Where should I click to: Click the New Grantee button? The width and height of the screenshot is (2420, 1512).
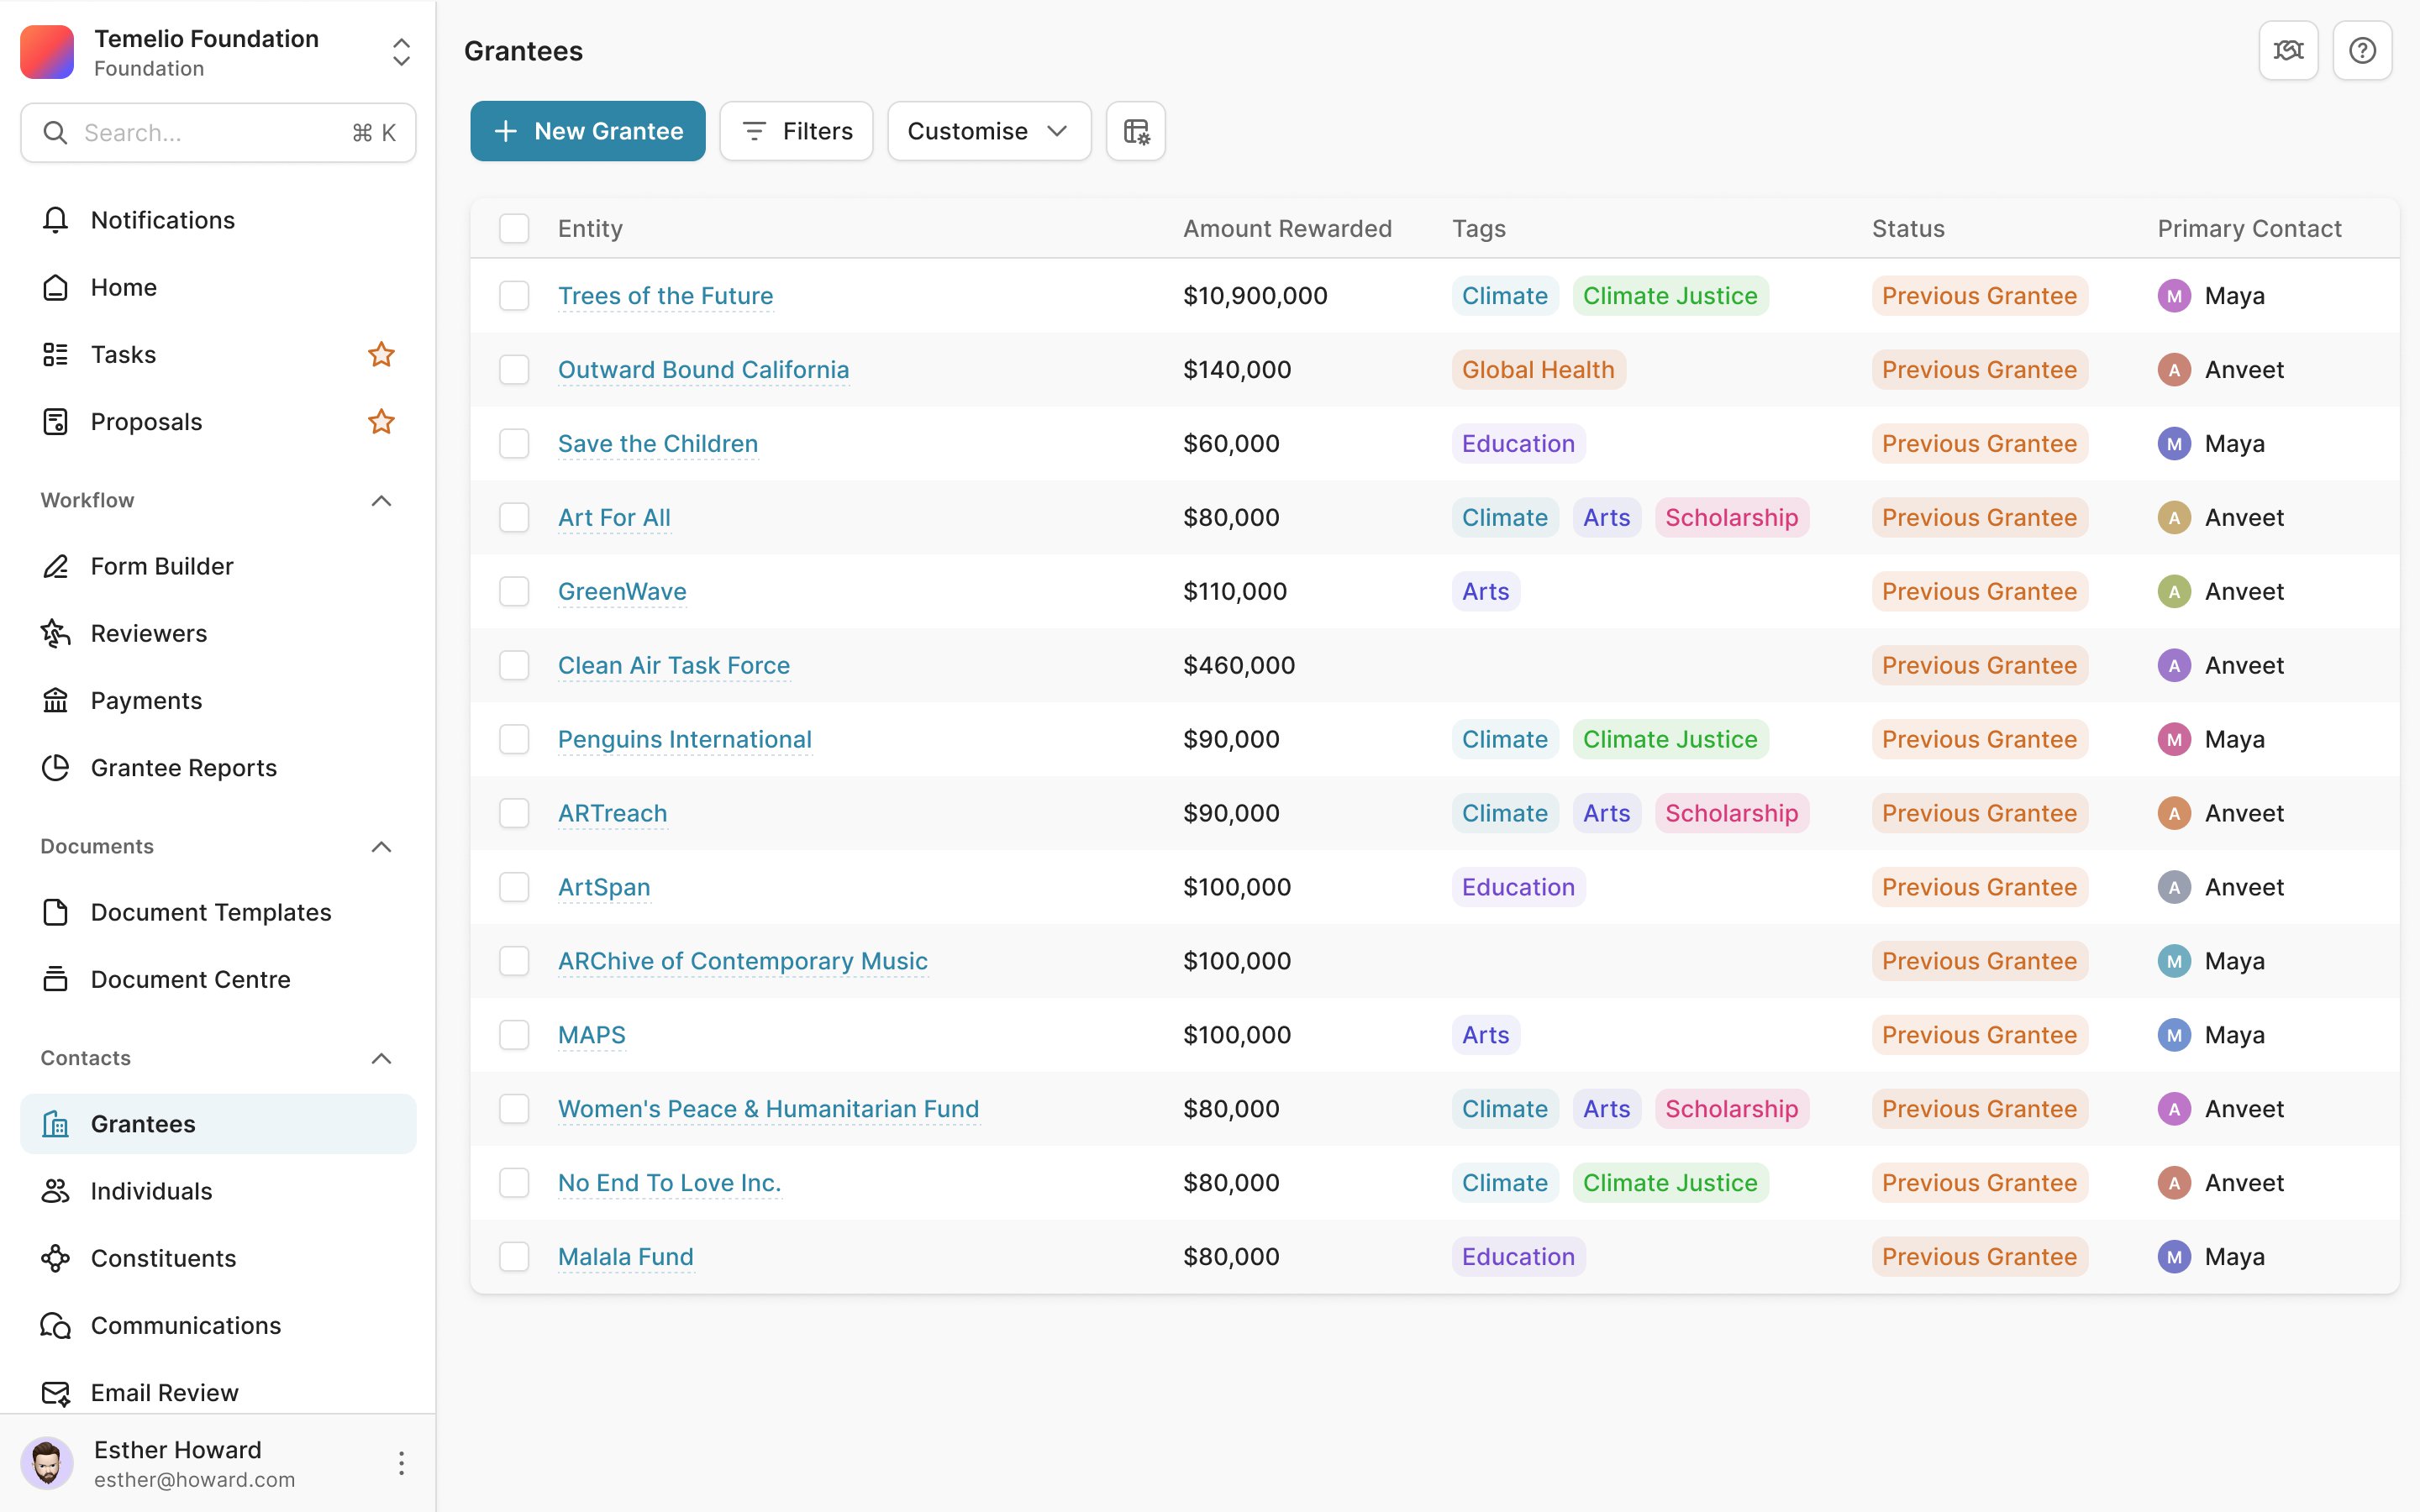tap(588, 131)
